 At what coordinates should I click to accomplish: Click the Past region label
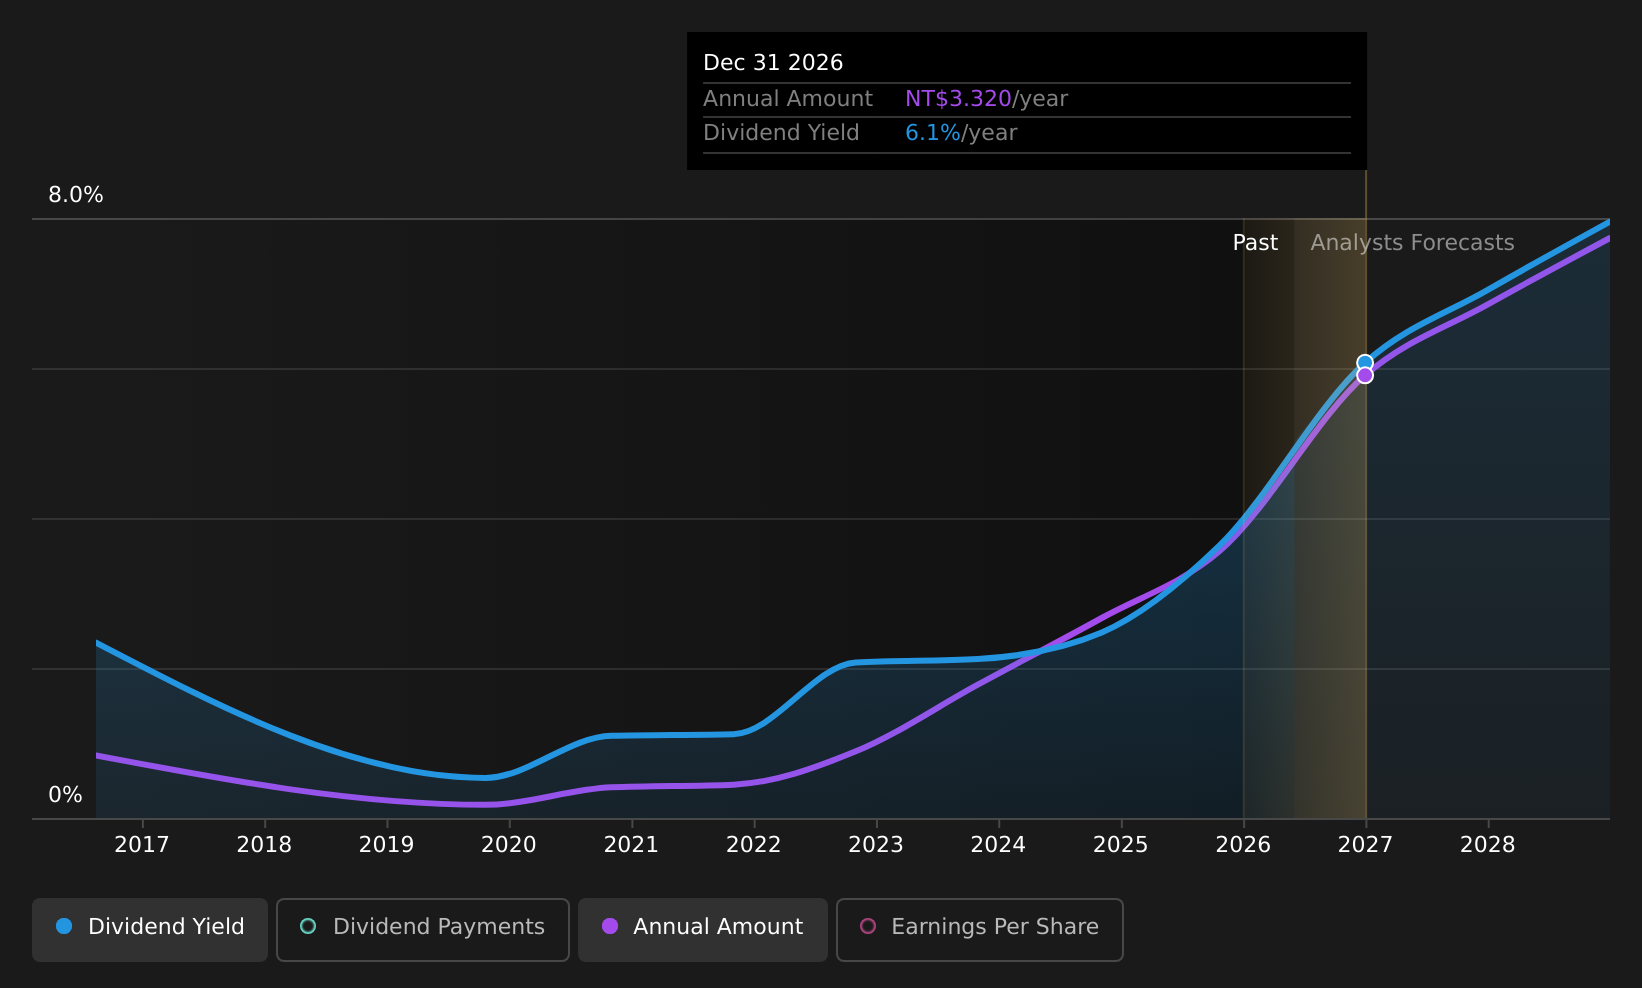click(1255, 243)
